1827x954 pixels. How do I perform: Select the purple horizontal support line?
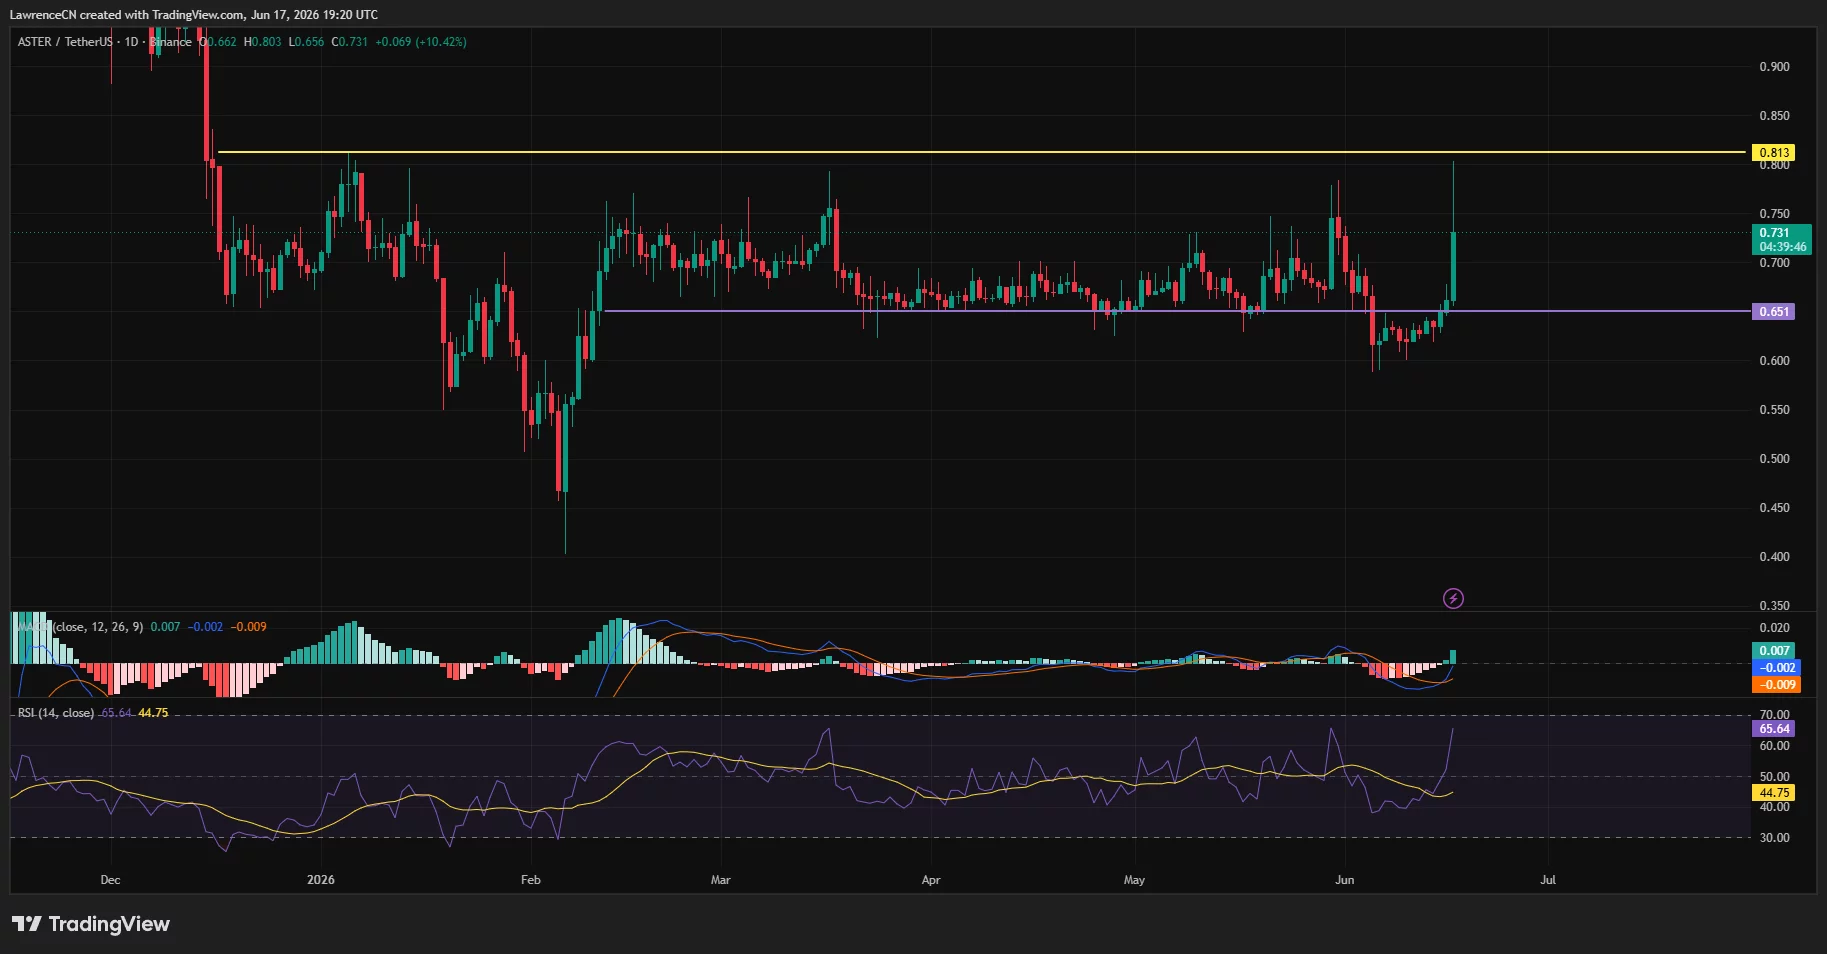tap(1177, 311)
